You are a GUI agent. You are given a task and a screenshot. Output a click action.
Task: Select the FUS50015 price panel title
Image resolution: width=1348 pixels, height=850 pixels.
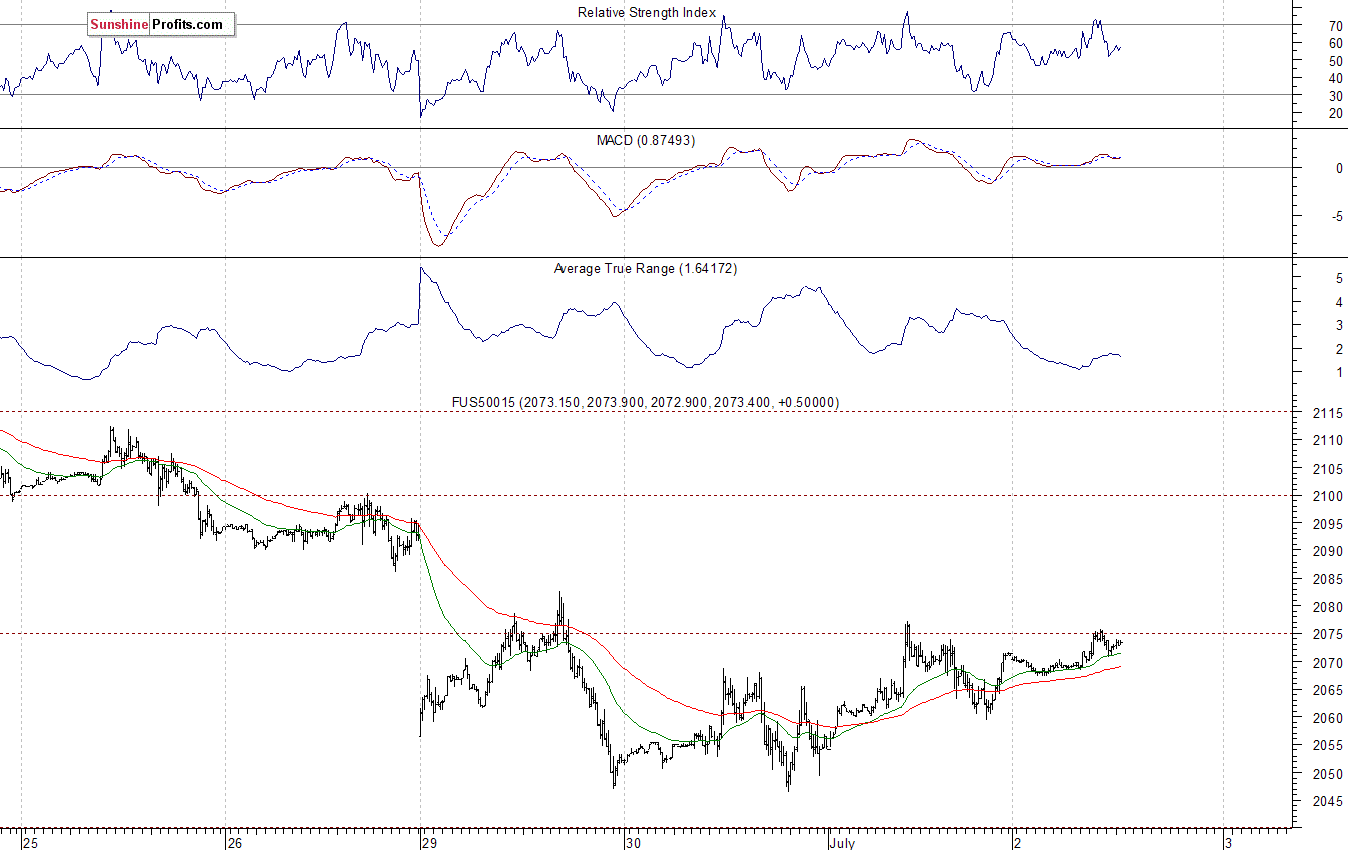point(646,402)
